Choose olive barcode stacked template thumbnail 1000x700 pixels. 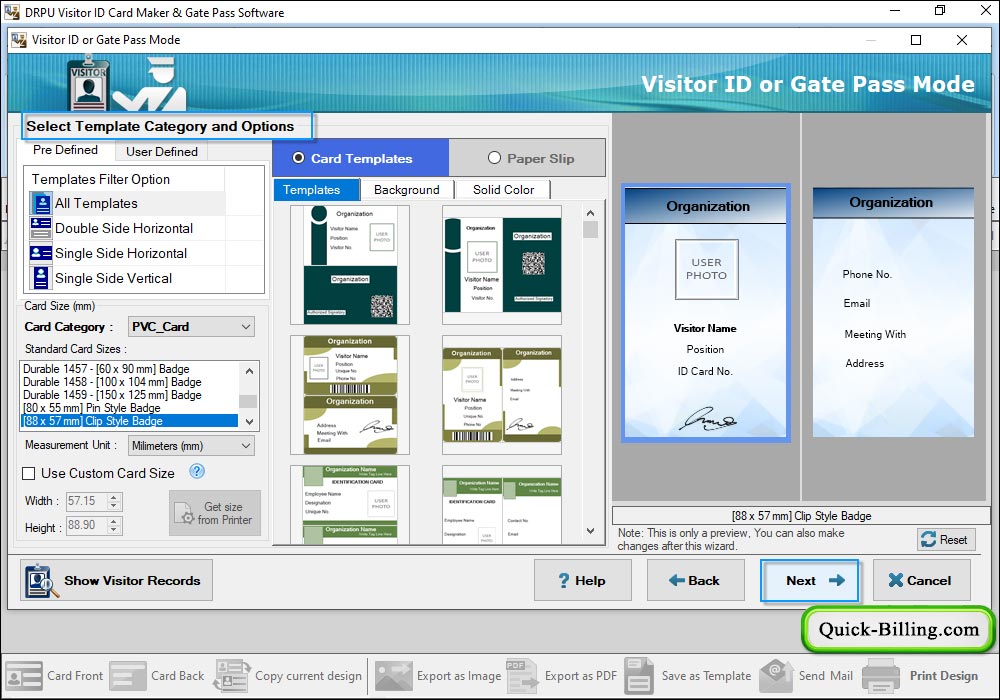(349, 395)
